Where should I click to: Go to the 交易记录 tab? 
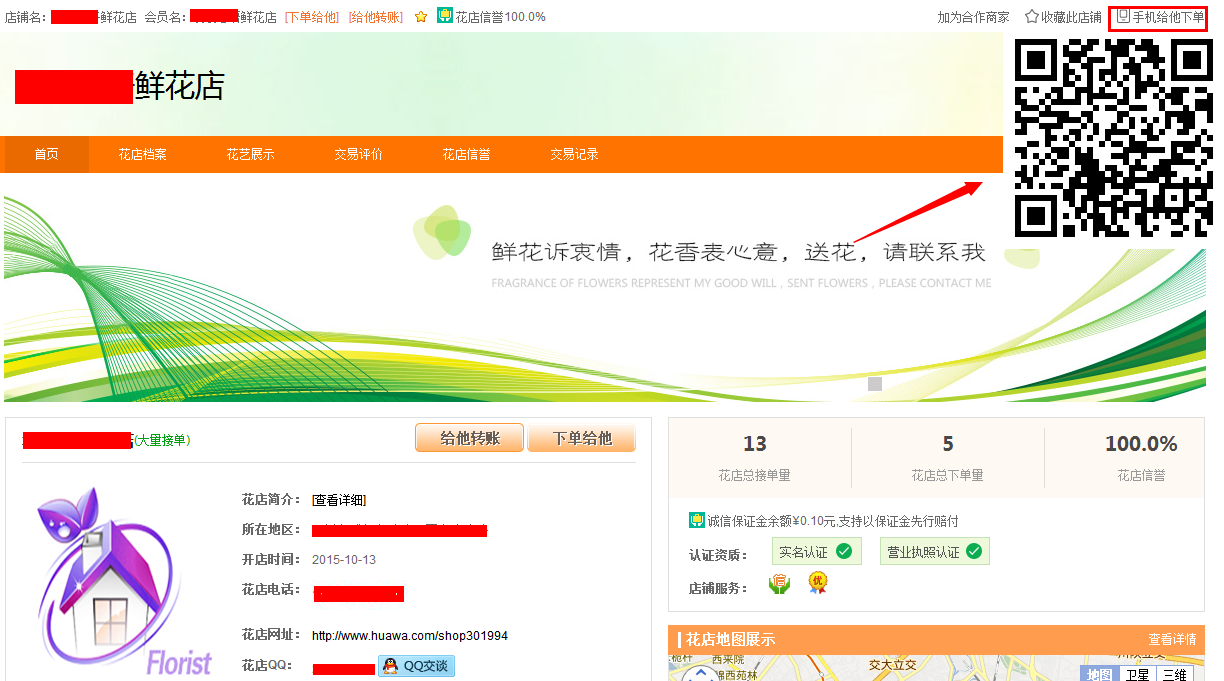tap(574, 155)
